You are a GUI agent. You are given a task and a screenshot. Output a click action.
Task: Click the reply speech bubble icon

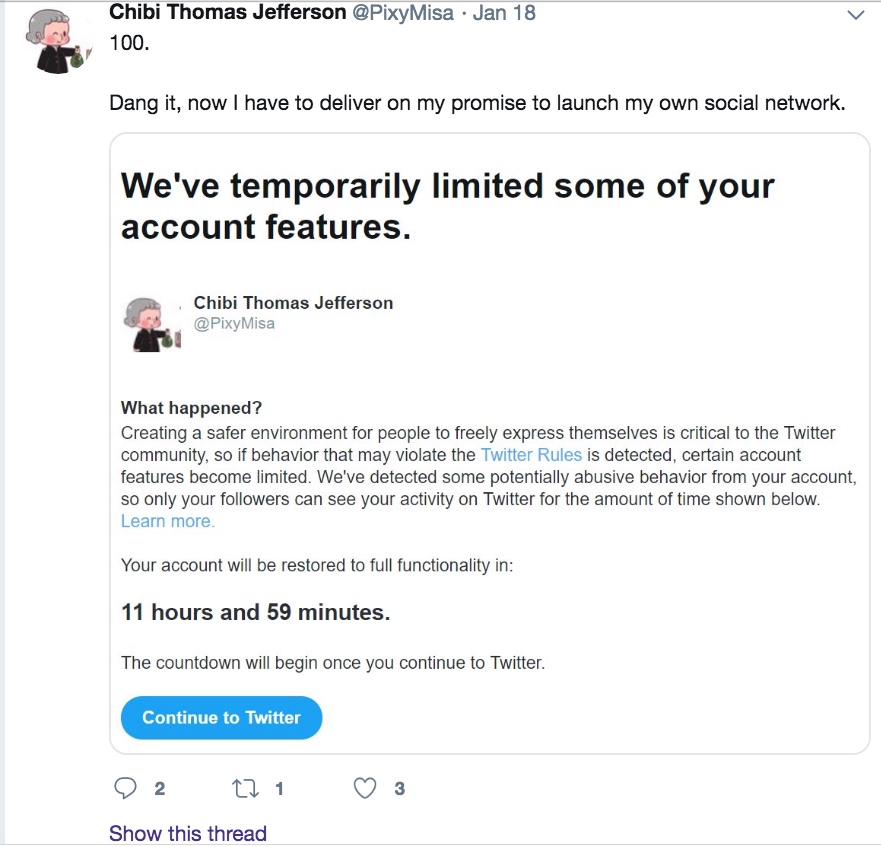point(126,789)
